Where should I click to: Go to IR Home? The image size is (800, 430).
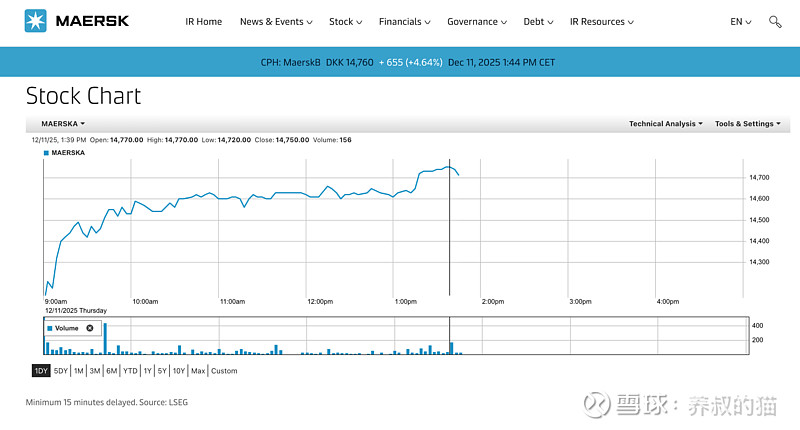(x=204, y=22)
